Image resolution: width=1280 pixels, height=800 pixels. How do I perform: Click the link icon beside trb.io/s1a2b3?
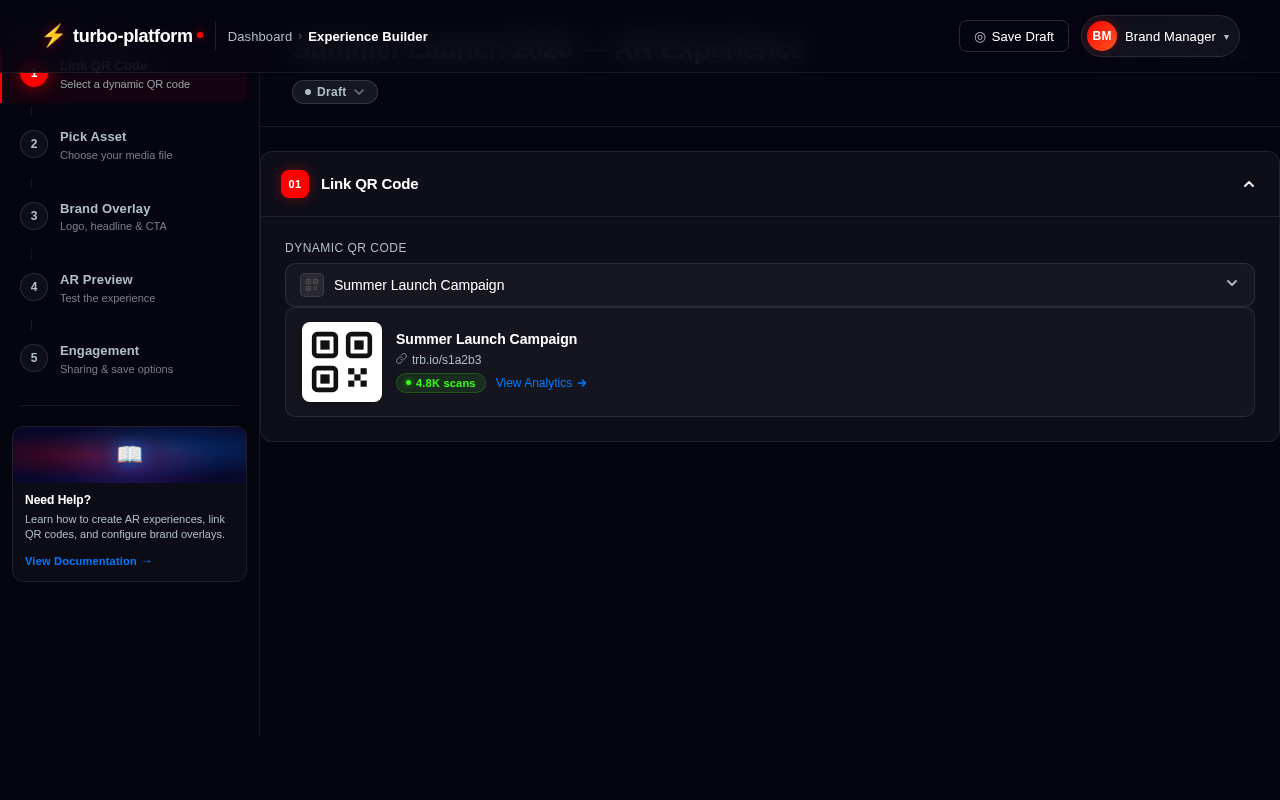[x=400, y=359]
